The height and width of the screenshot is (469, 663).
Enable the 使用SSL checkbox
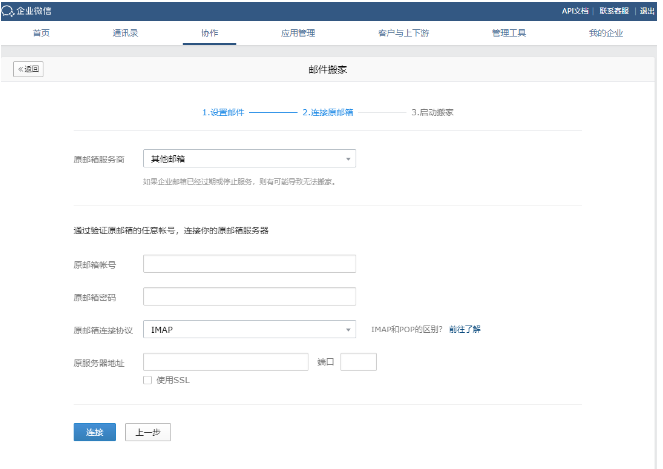pos(148,380)
